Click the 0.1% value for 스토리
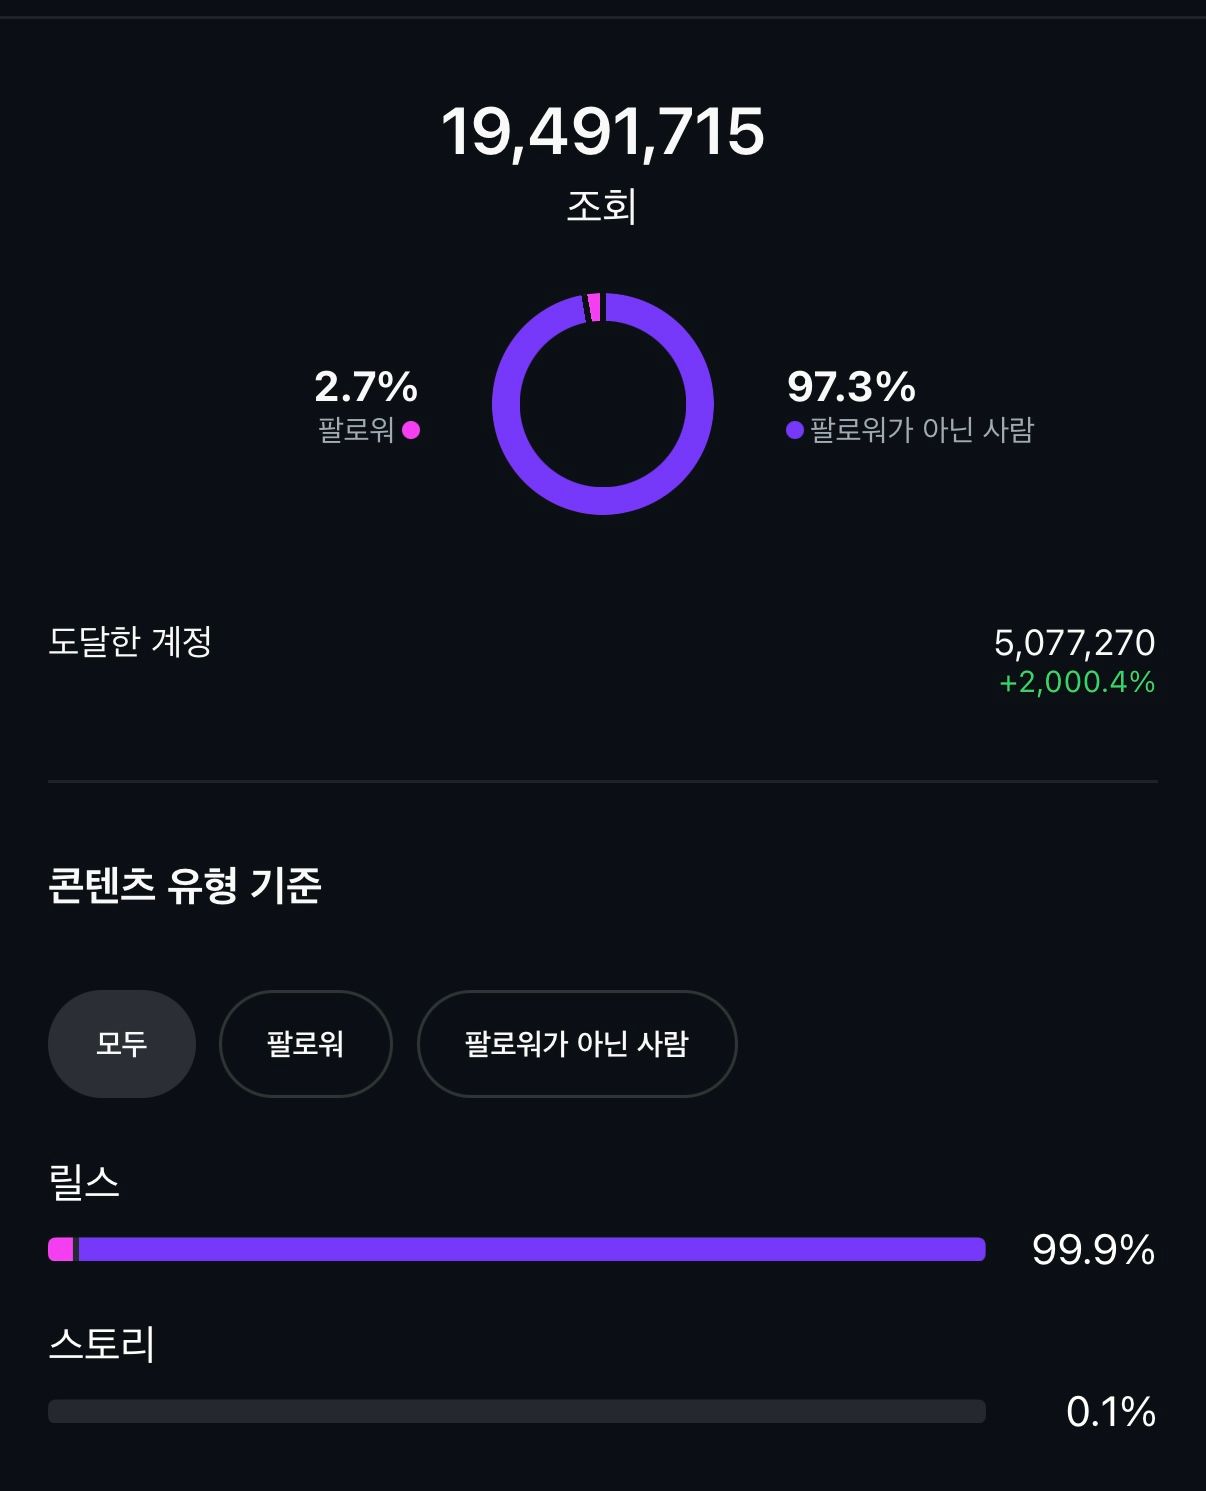The image size is (1206, 1491). tap(1111, 1412)
